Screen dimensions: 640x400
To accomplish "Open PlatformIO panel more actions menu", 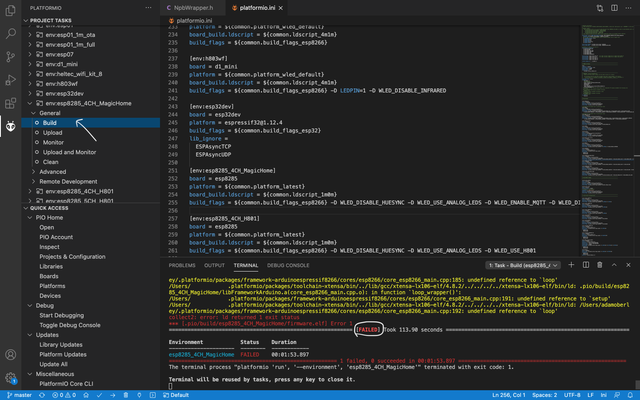I will pyautogui.click(x=148, y=8).
